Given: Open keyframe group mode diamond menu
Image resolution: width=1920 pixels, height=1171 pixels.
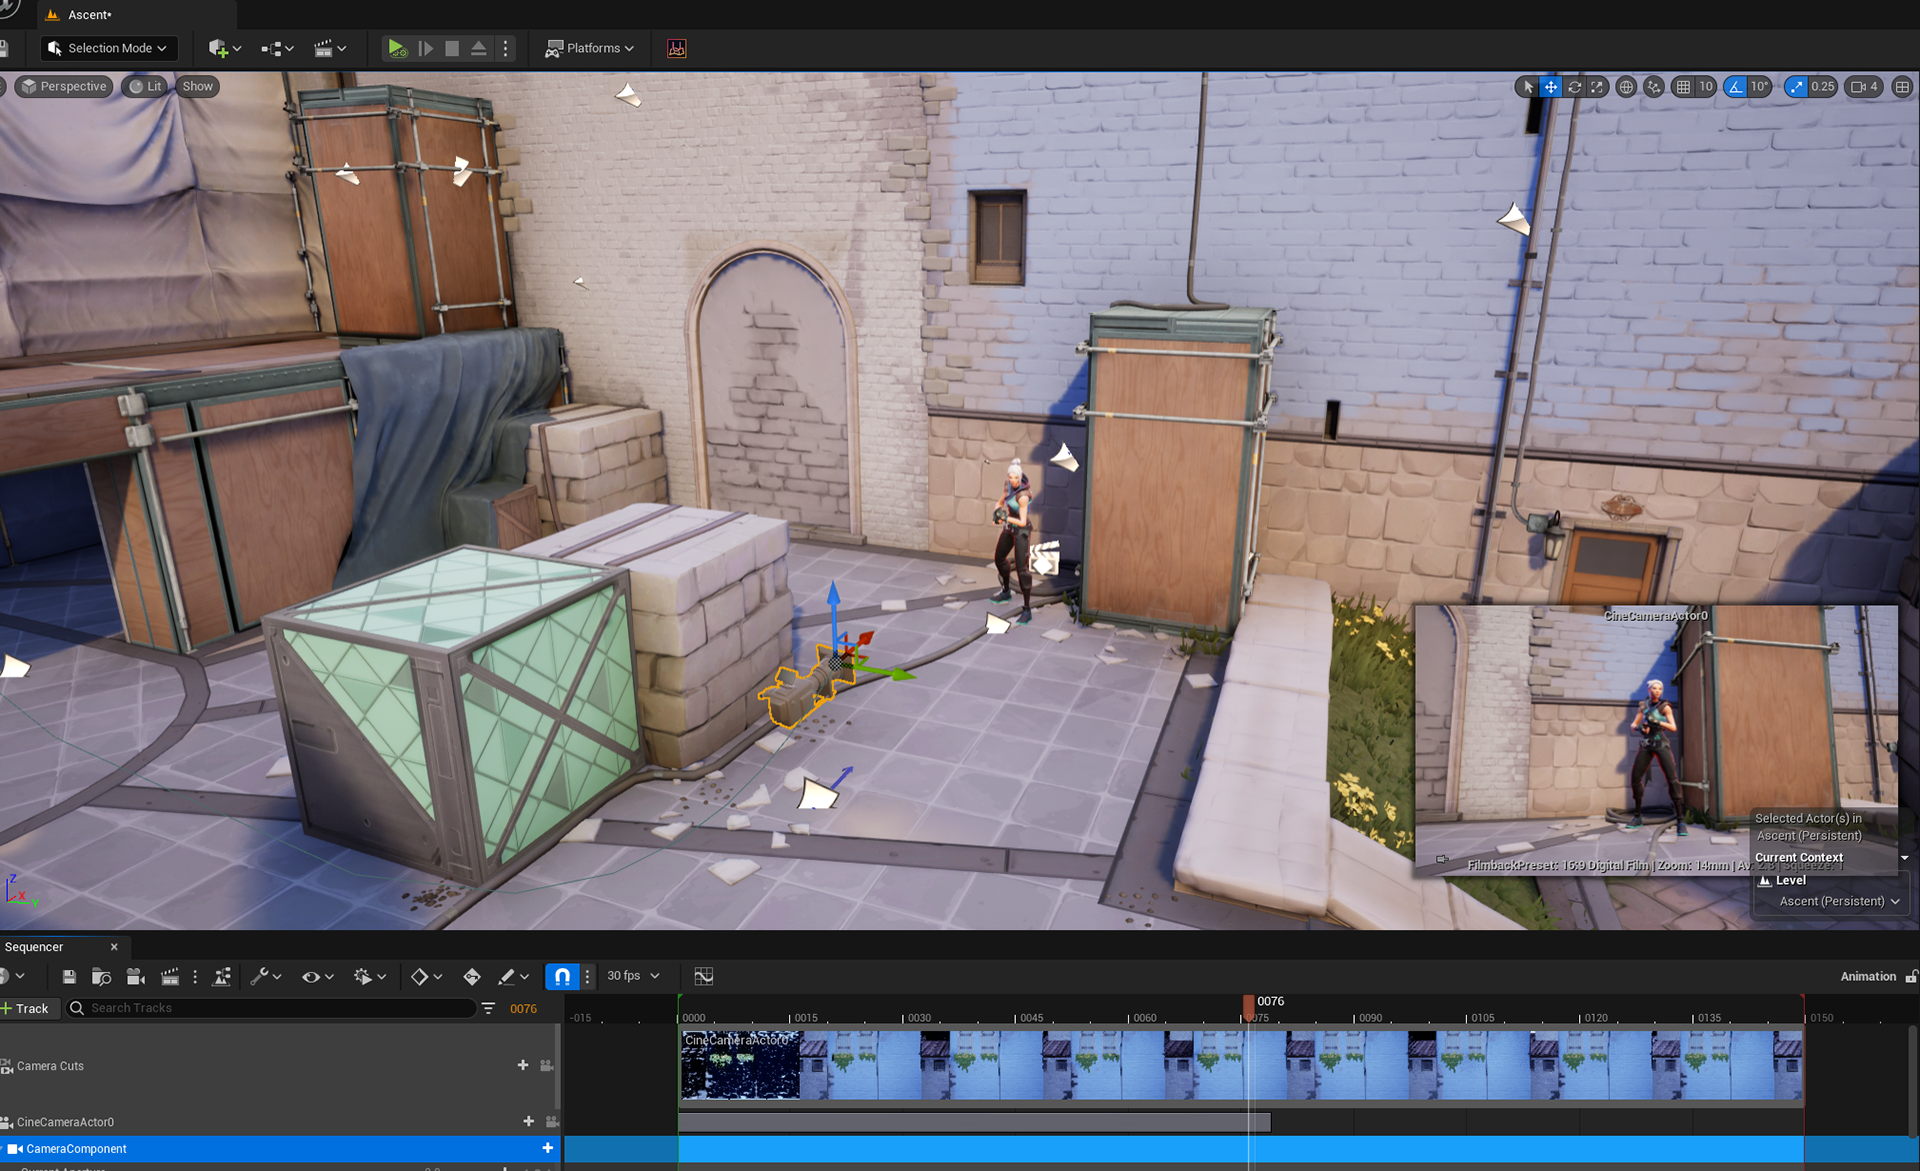Looking at the screenshot, I should 427,976.
